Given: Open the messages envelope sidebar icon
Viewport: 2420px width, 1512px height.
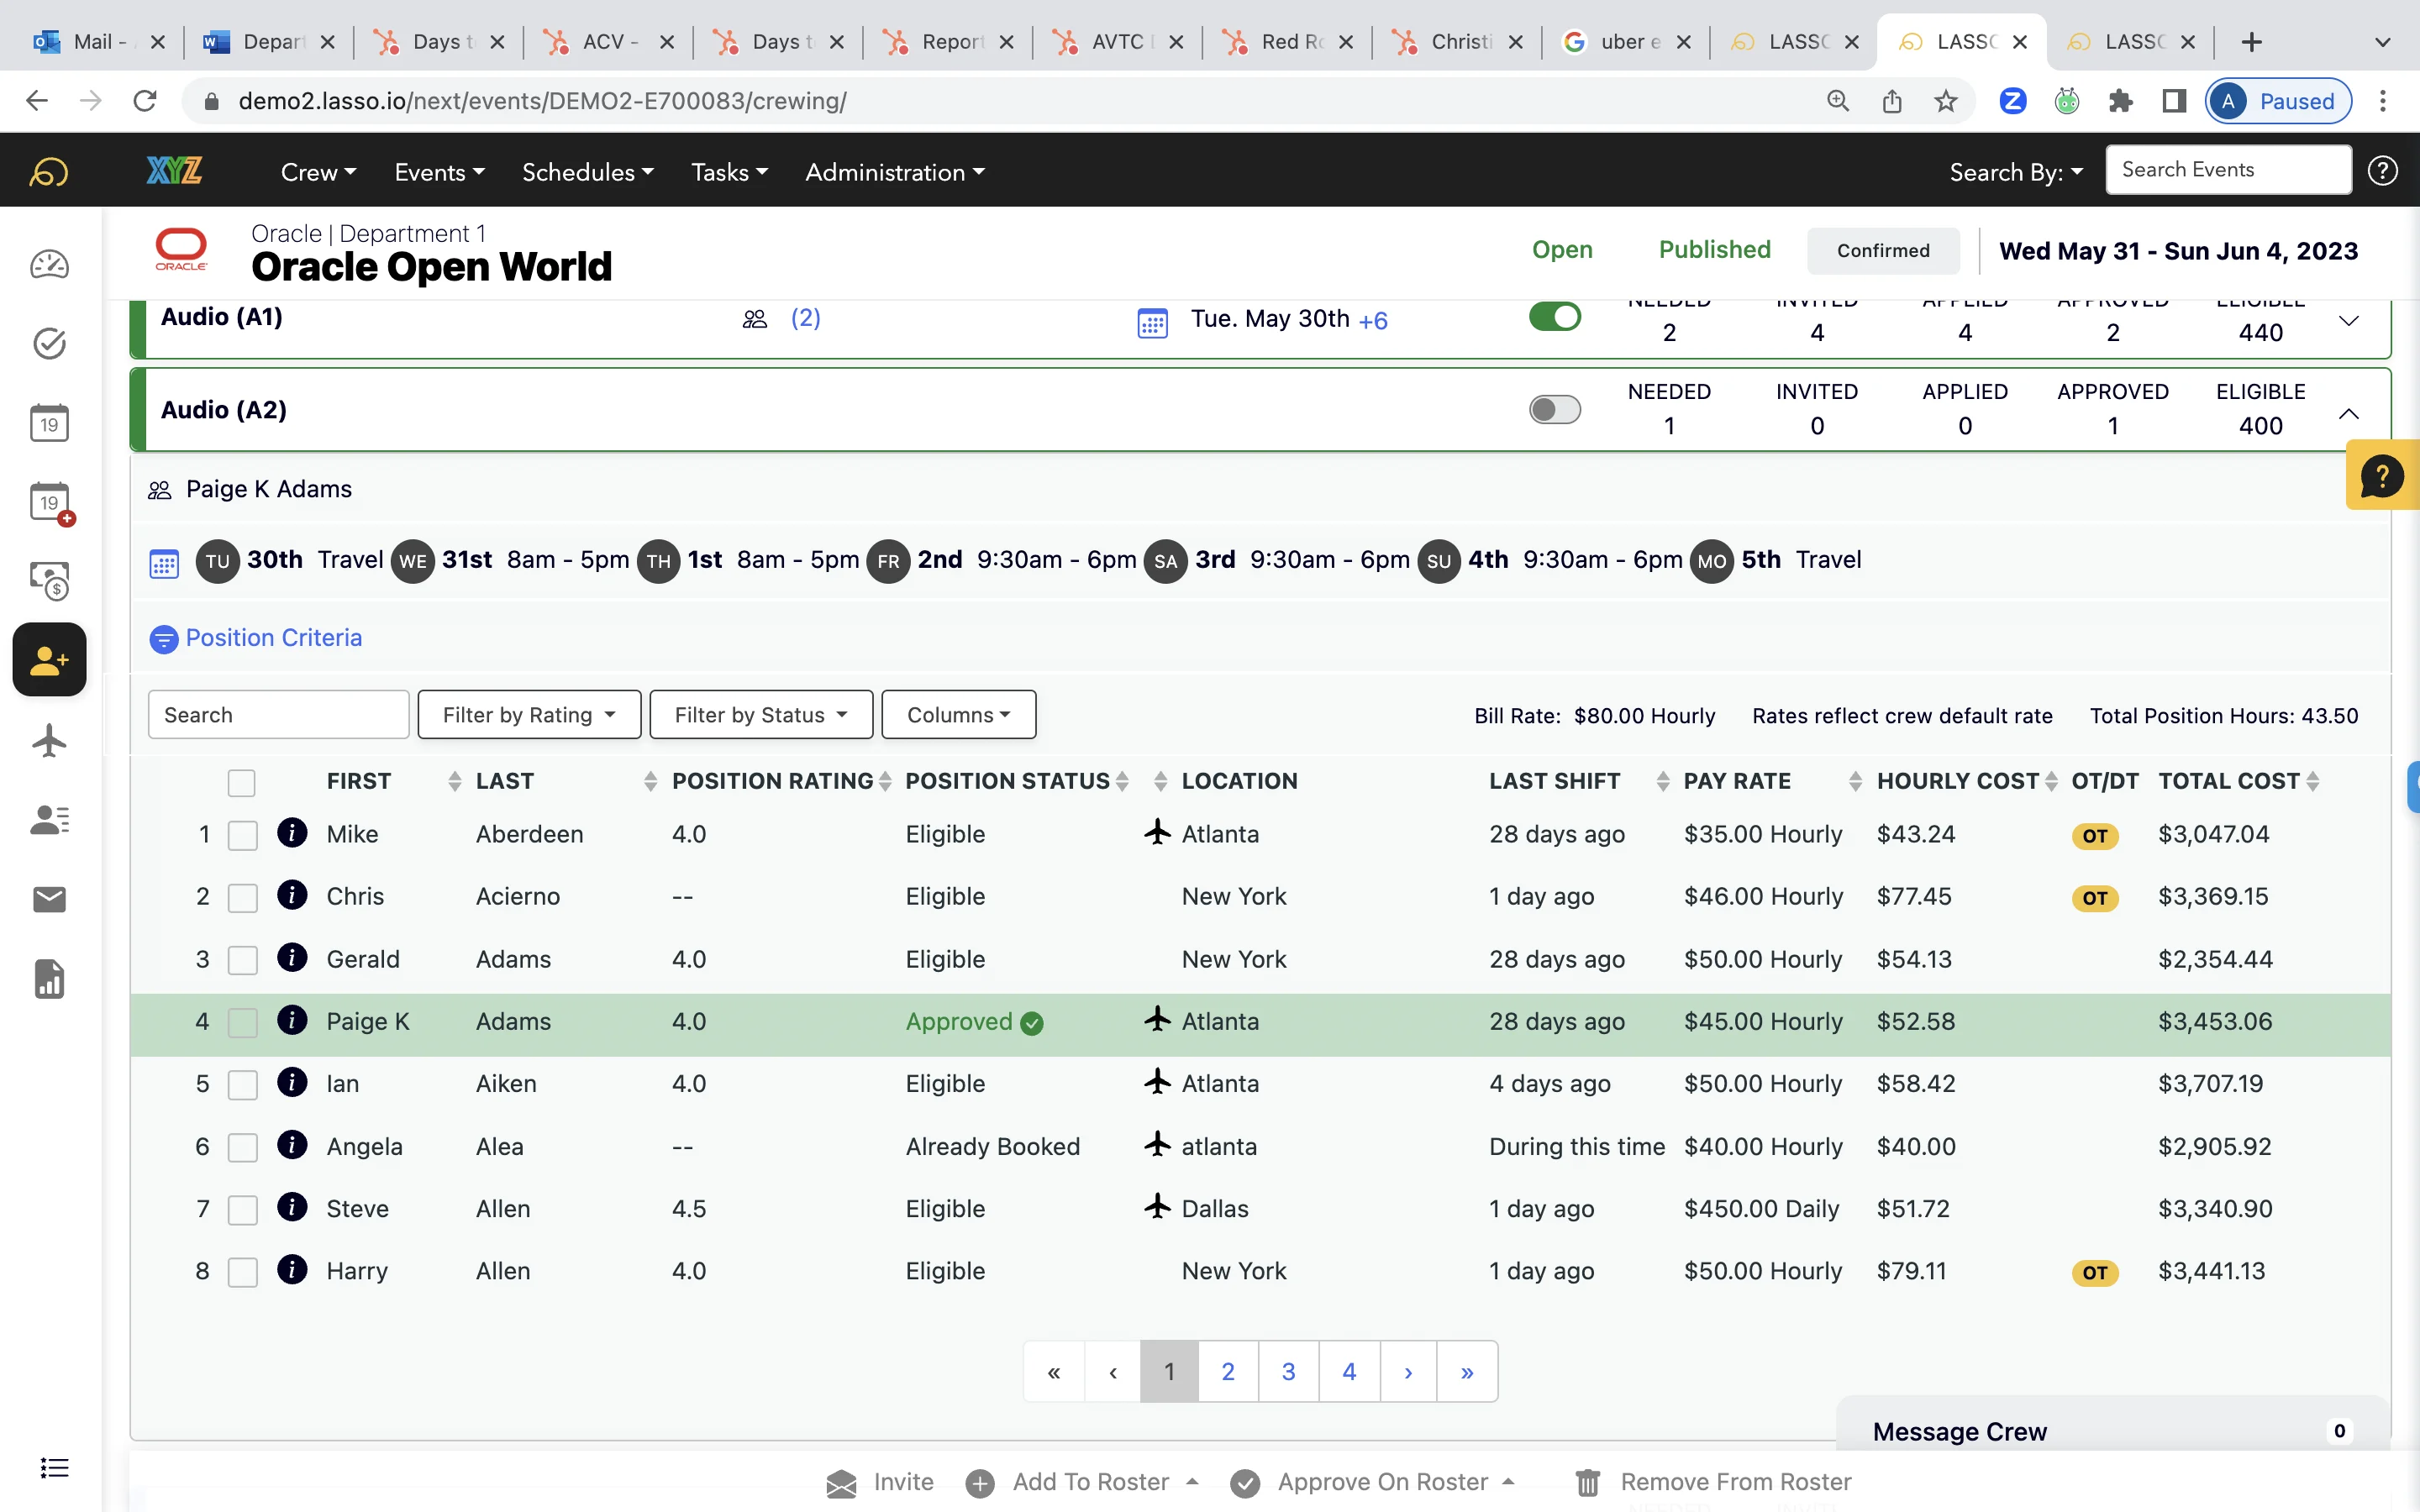Looking at the screenshot, I should (49, 900).
